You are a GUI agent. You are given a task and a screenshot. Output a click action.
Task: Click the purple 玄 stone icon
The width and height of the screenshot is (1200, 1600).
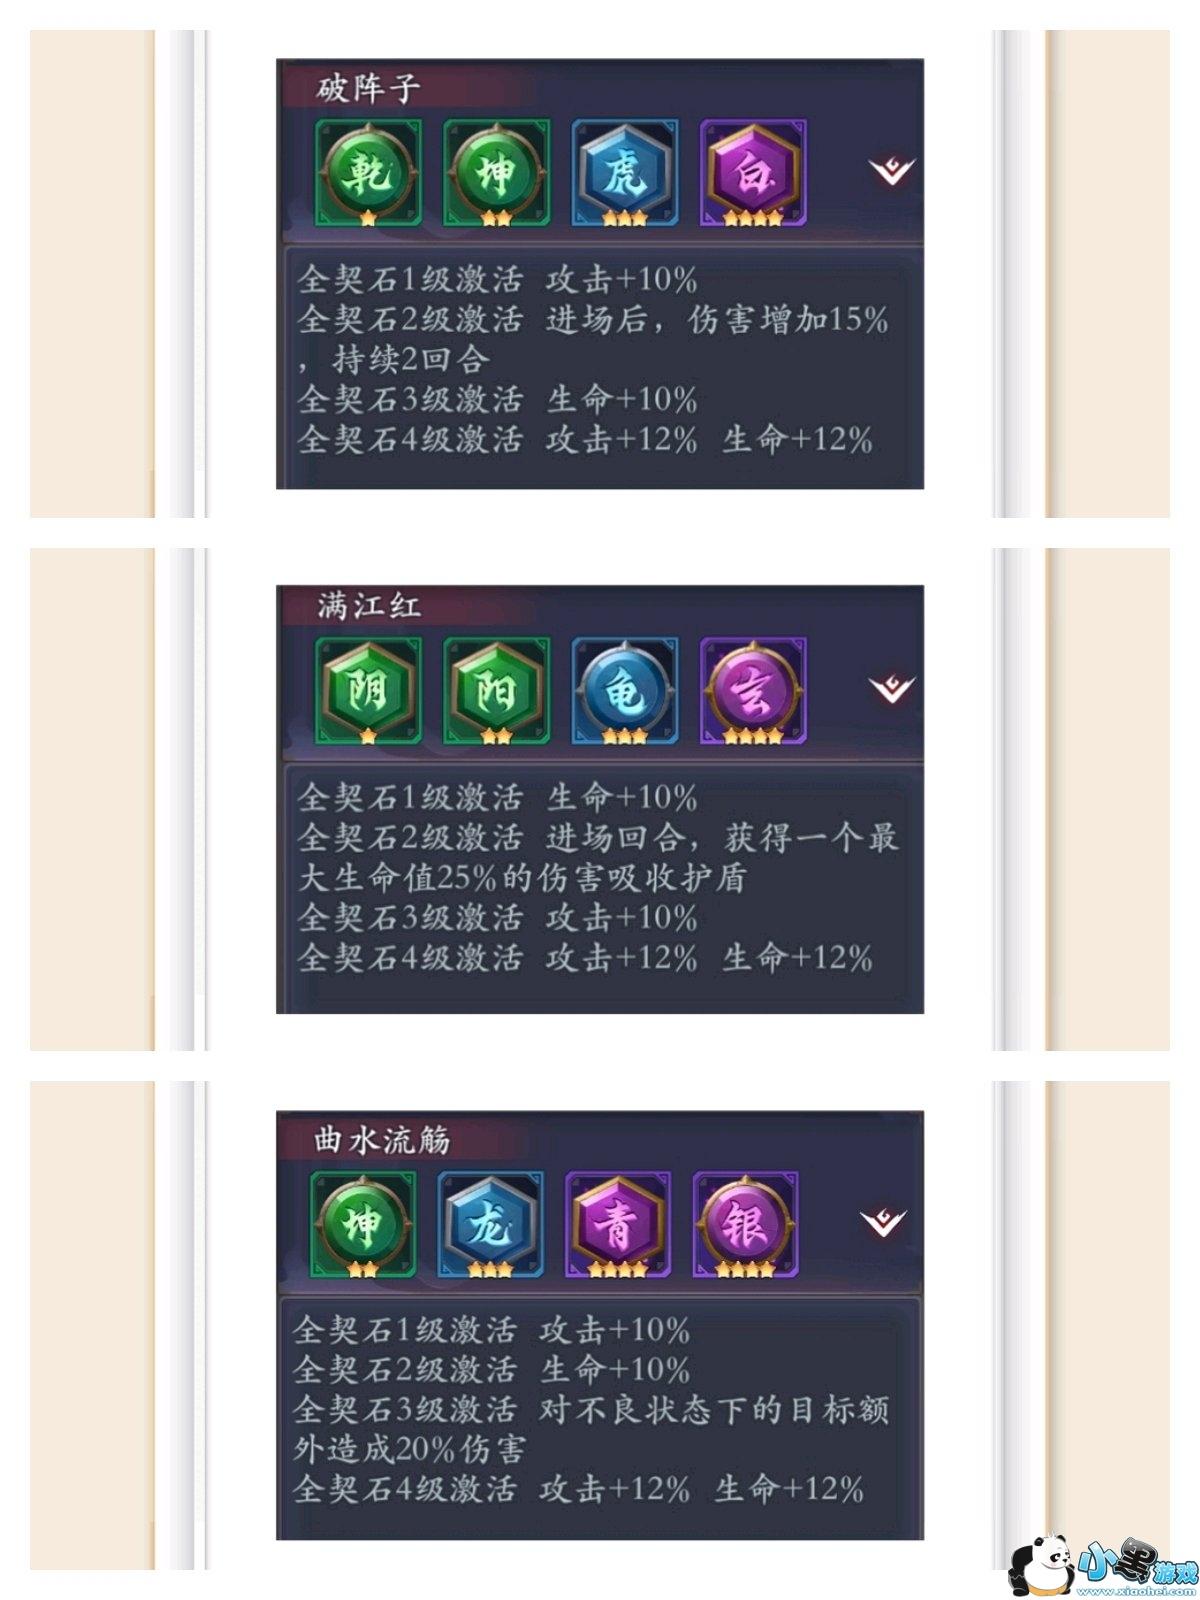click(x=752, y=691)
